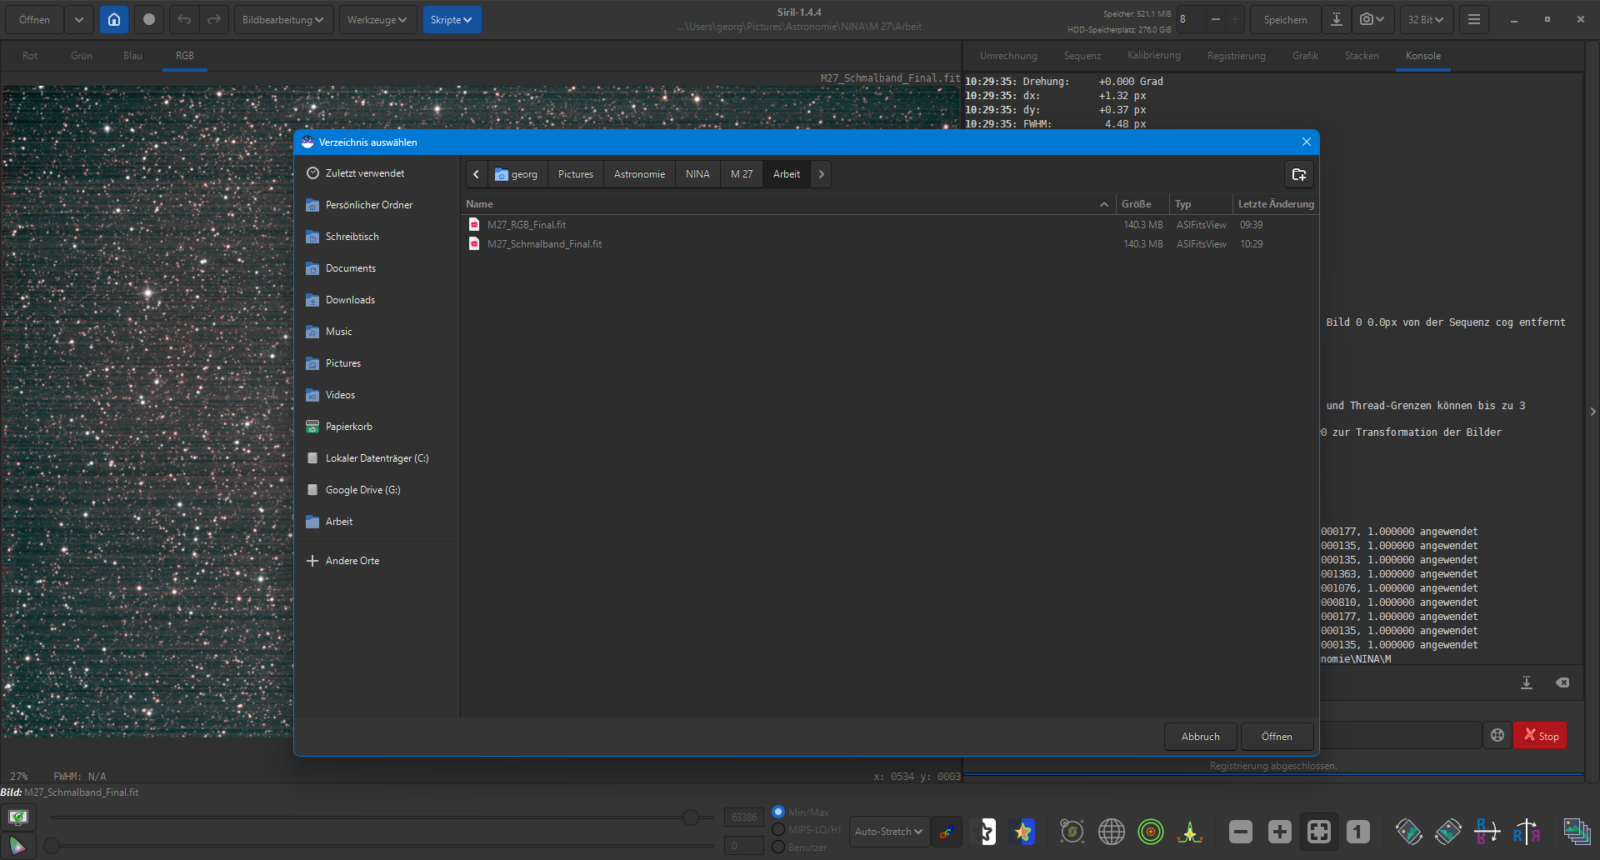The image size is (1600, 860).
Task: Click the home directory icon in toolbar
Action: point(114,20)
